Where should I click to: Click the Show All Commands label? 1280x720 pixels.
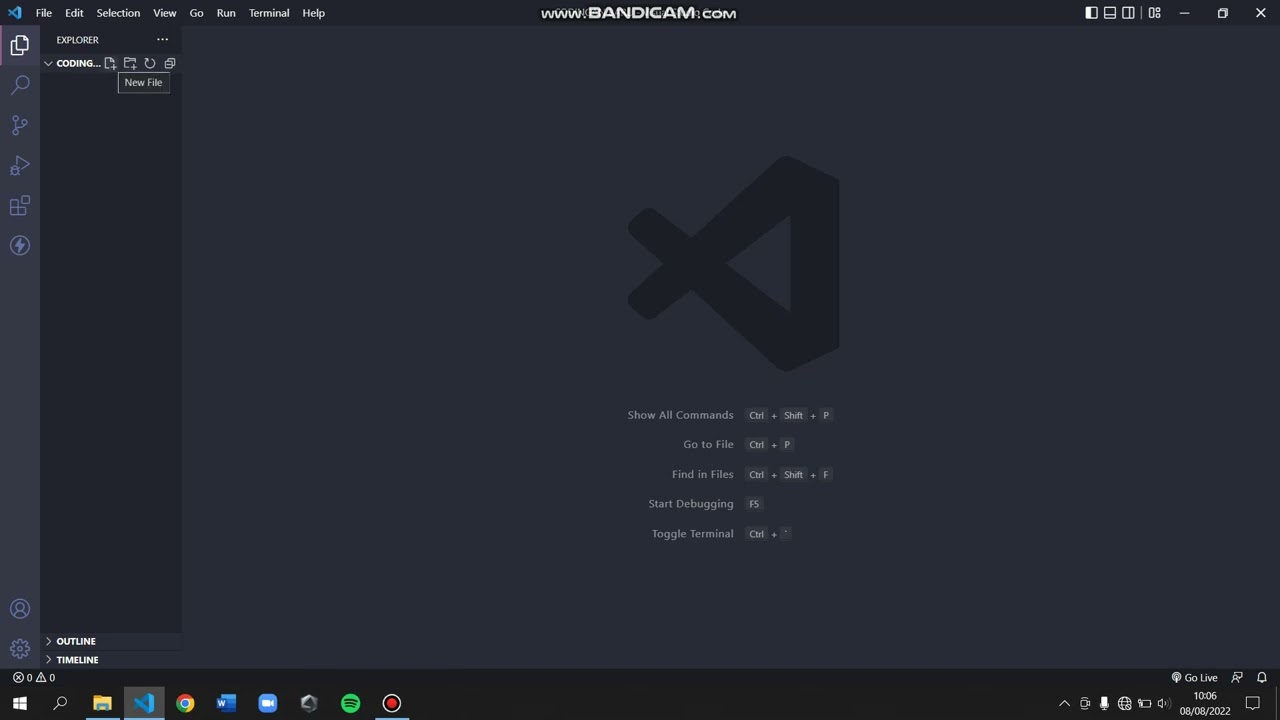coord(680,415)
